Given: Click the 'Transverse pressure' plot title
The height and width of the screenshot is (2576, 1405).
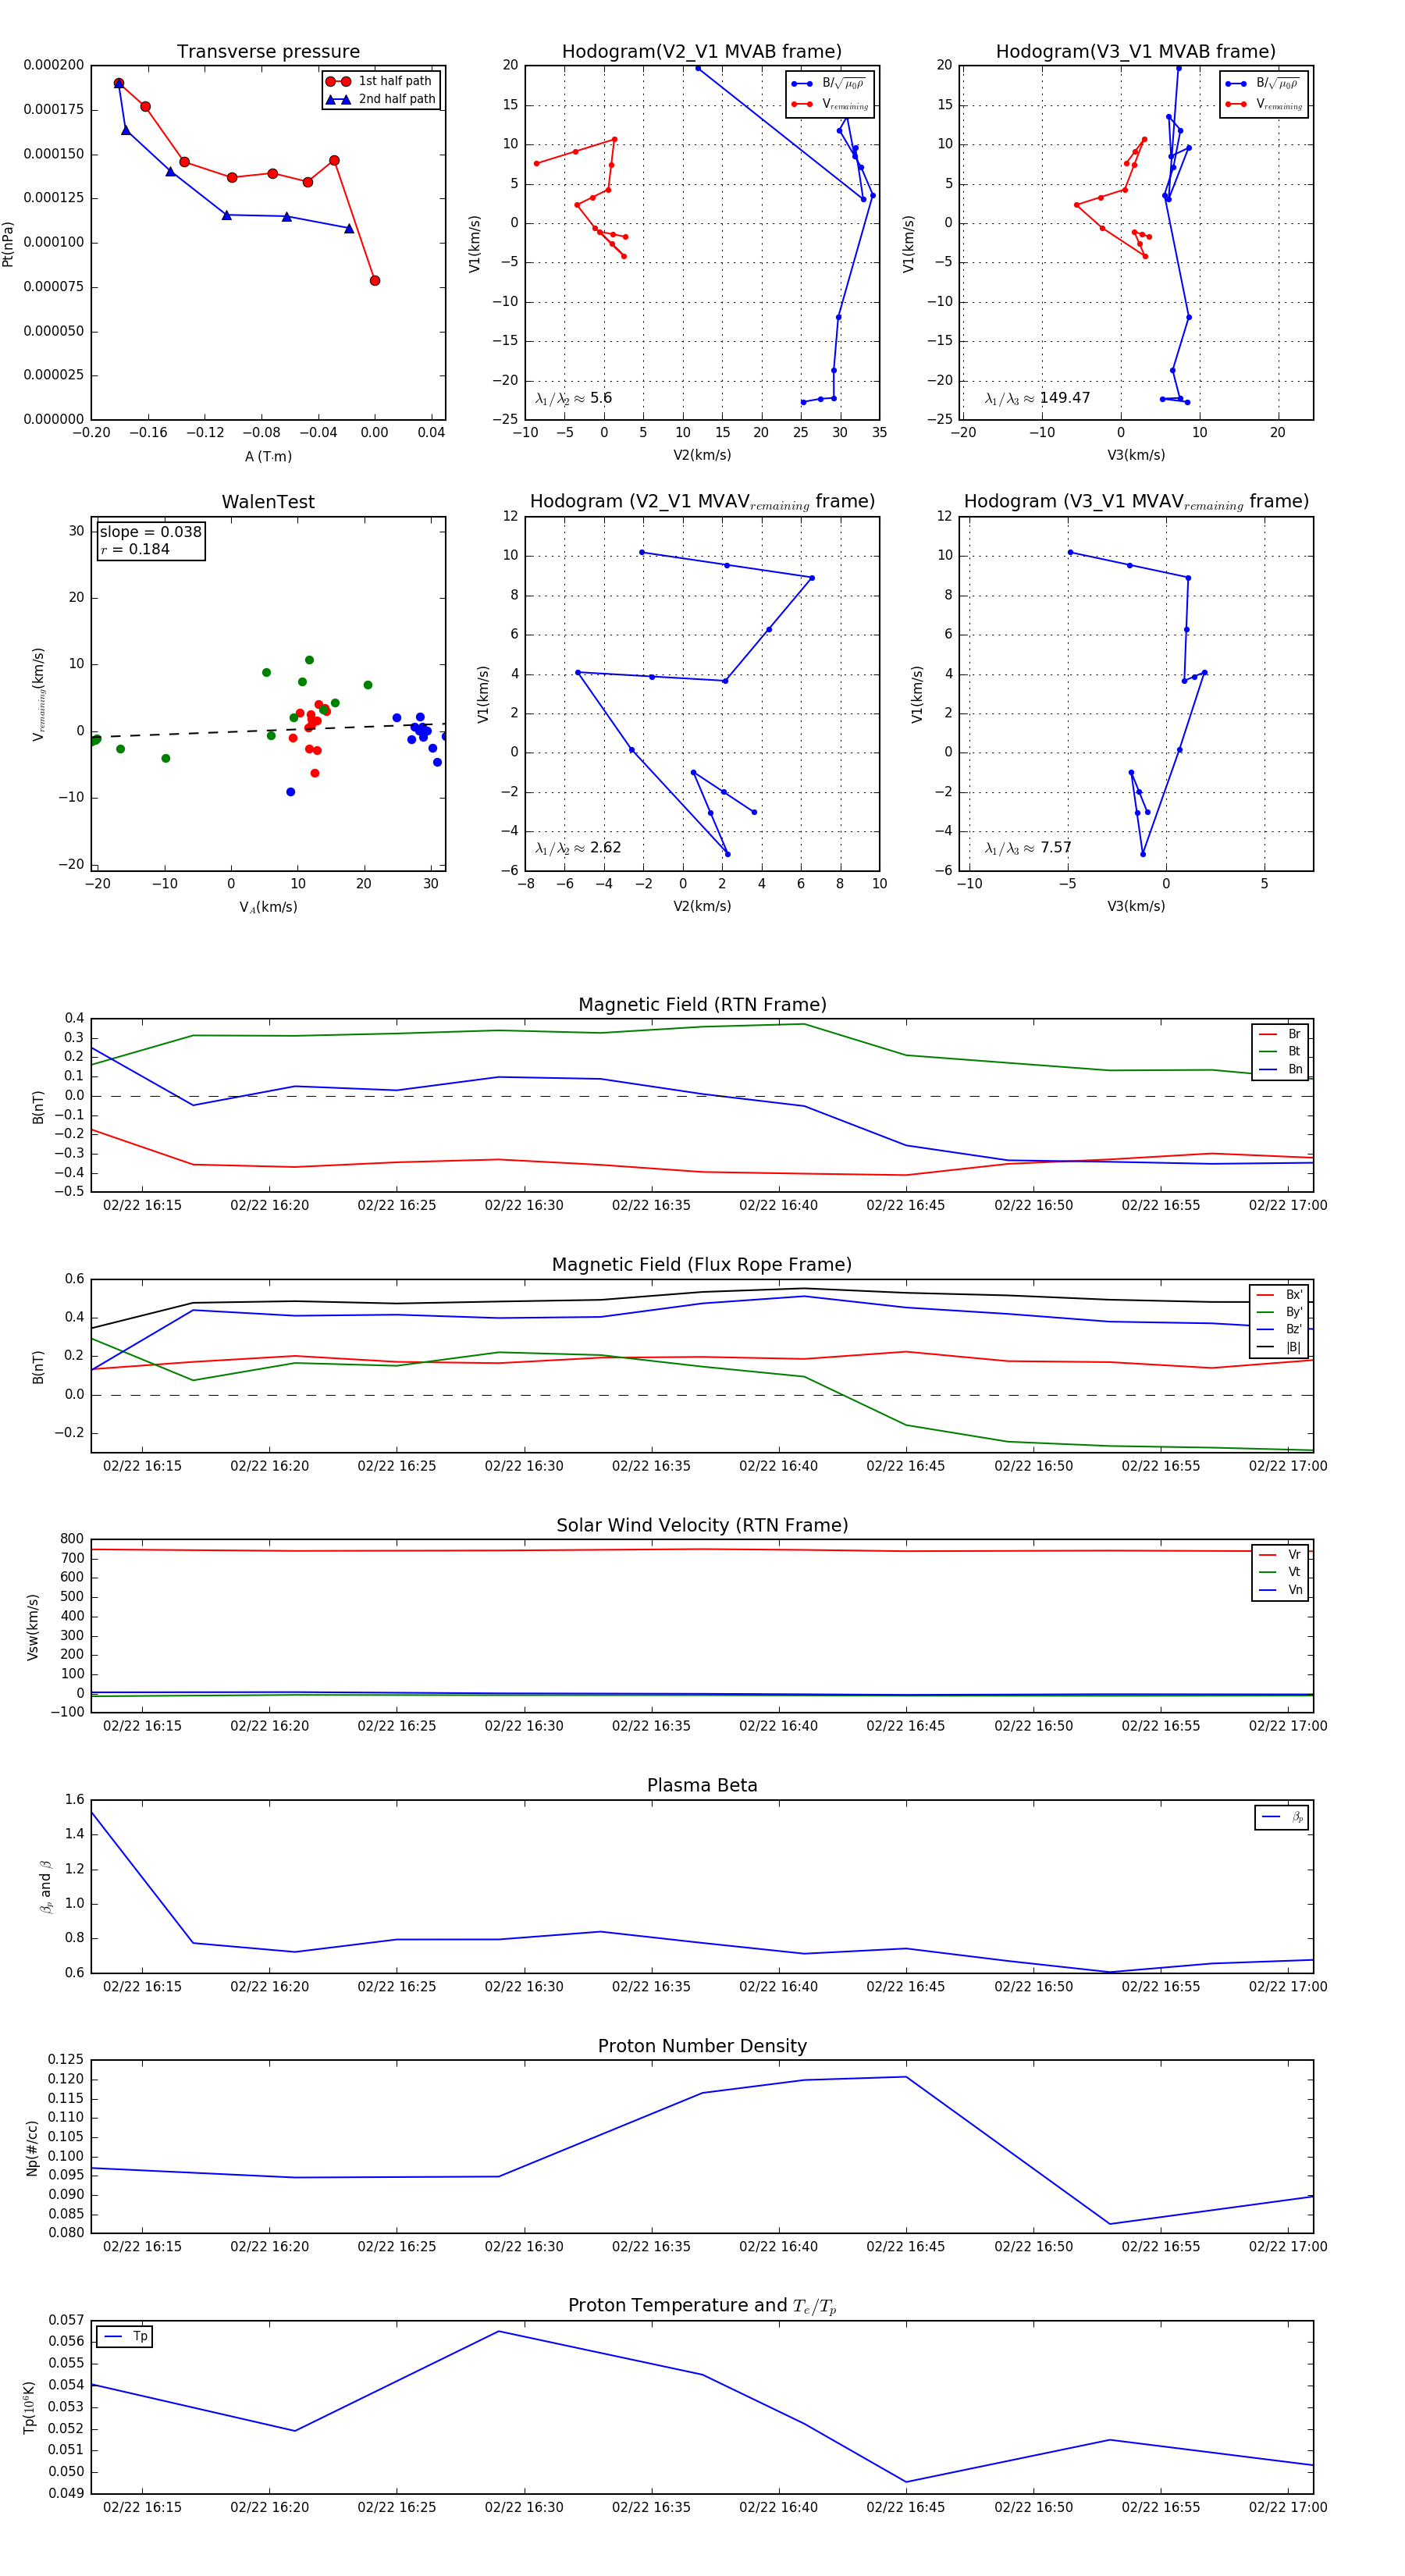Looking at the screenshot, I should tap(268, 52).
